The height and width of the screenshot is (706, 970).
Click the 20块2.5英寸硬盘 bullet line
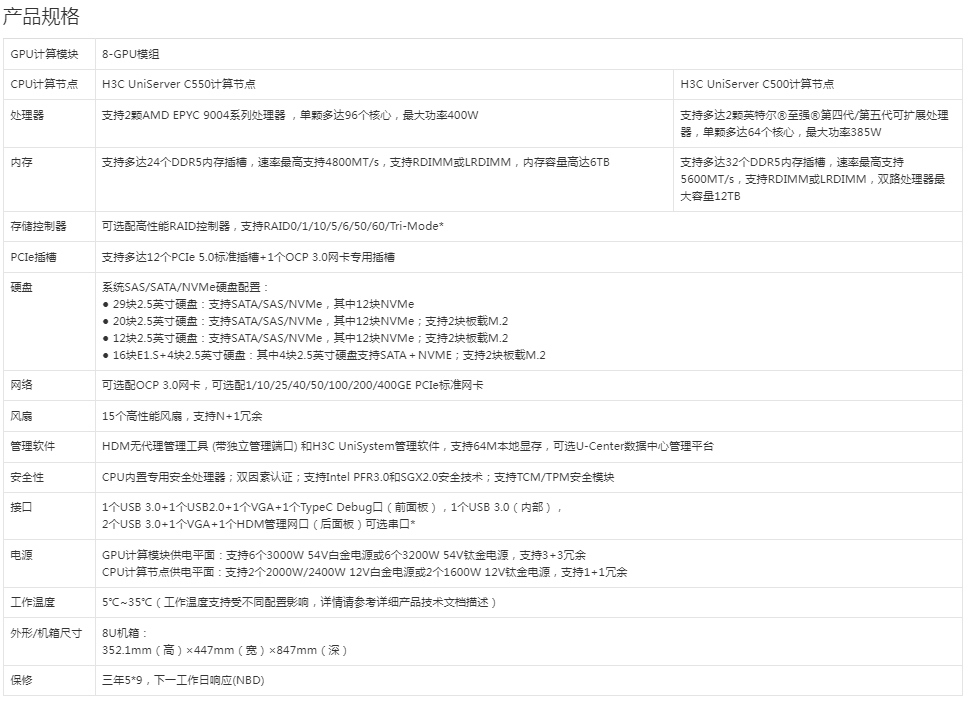pos(305,321)
